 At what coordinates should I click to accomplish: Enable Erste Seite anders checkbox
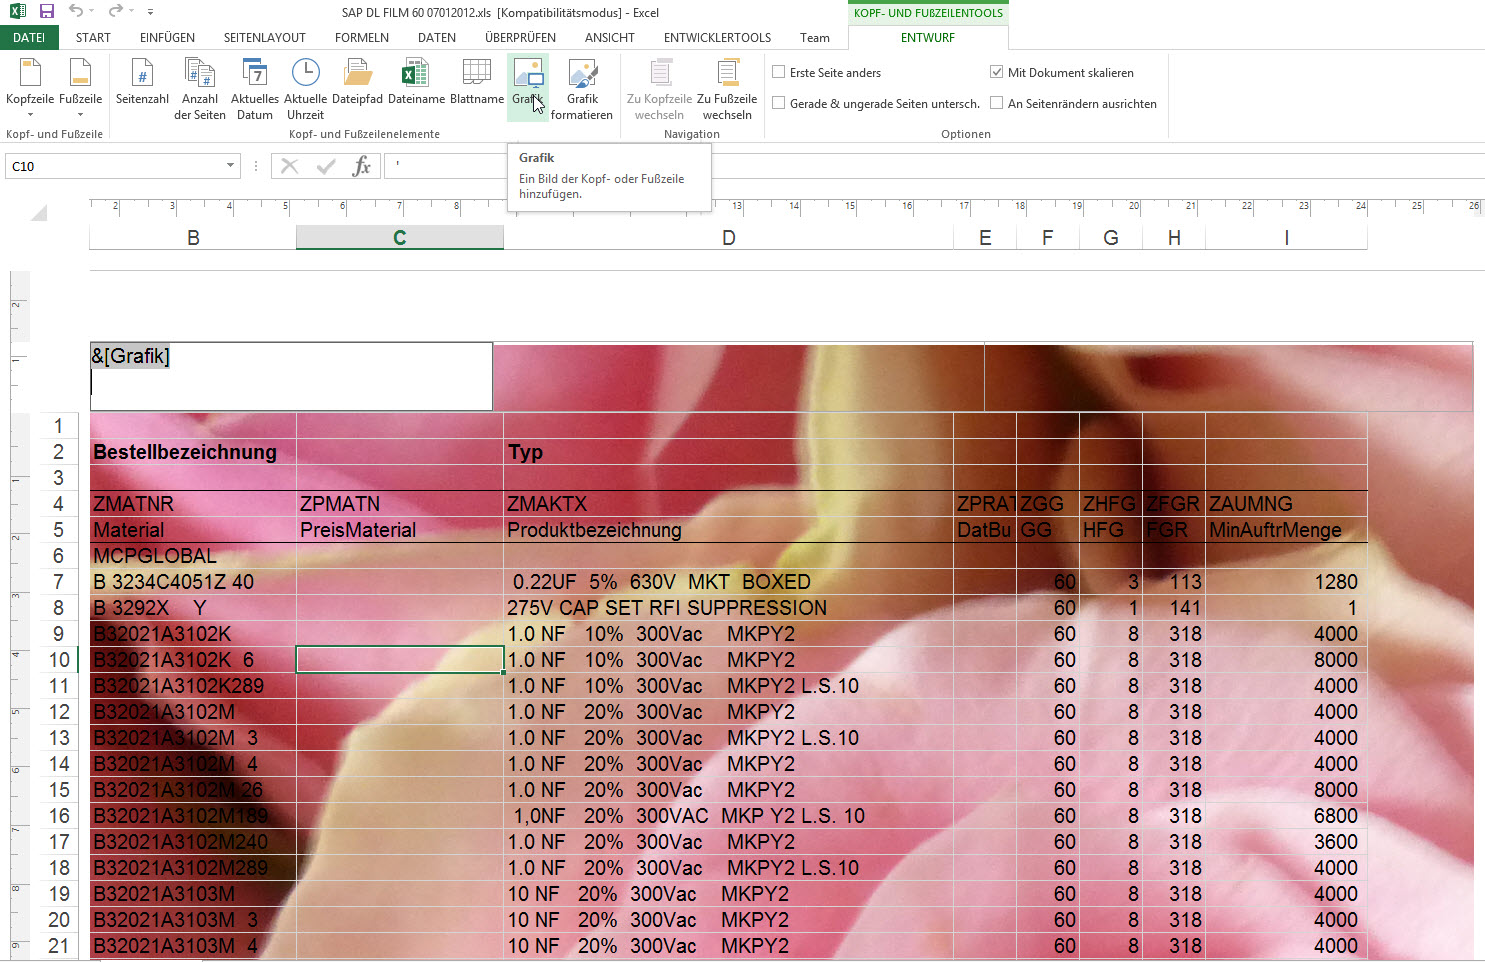point(779,72)
